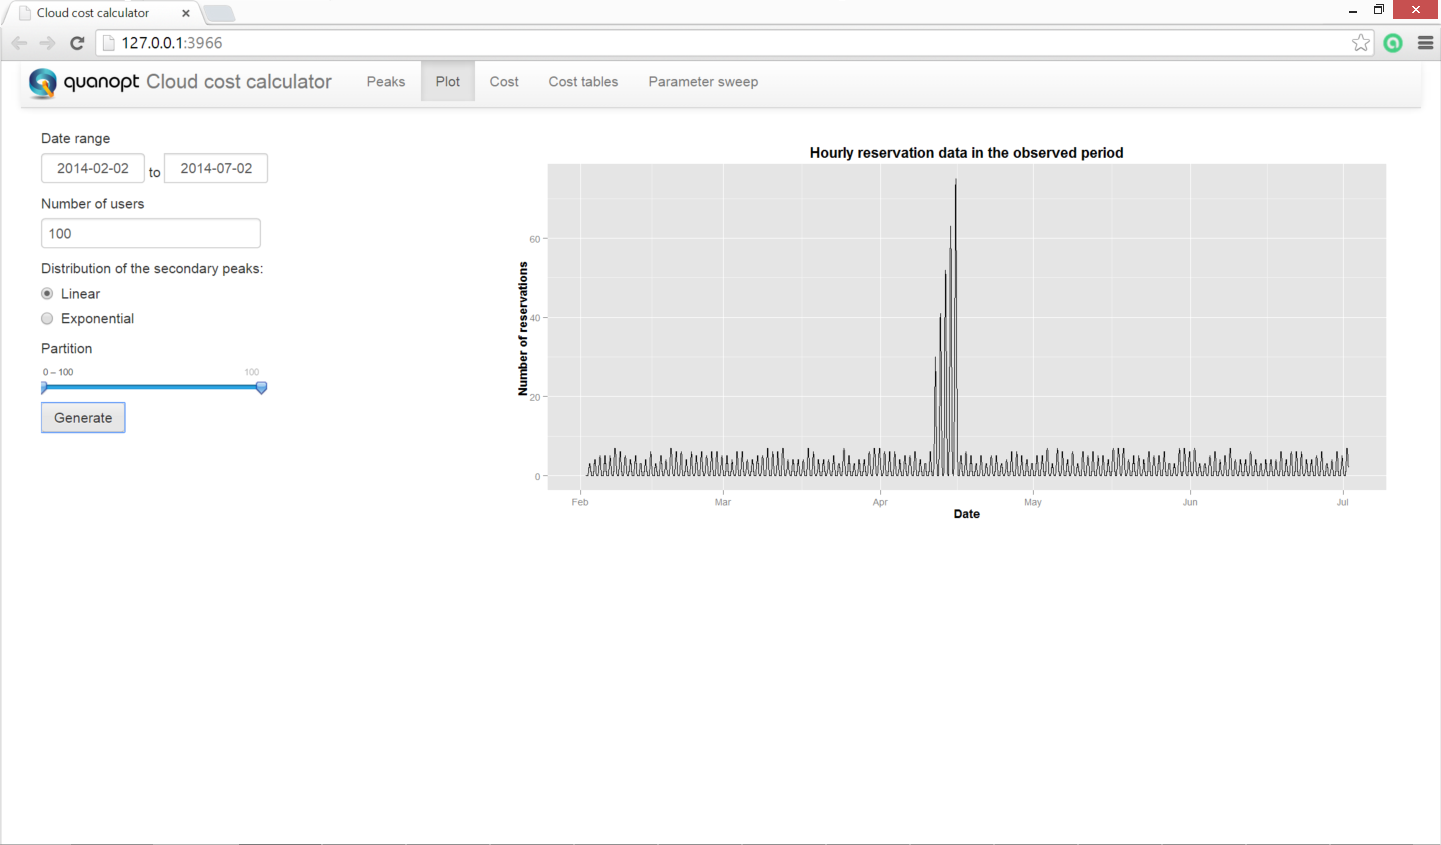This screenshot has width=1441, height=845.
Task: Click the 'Date range' label
Action: 76,139
